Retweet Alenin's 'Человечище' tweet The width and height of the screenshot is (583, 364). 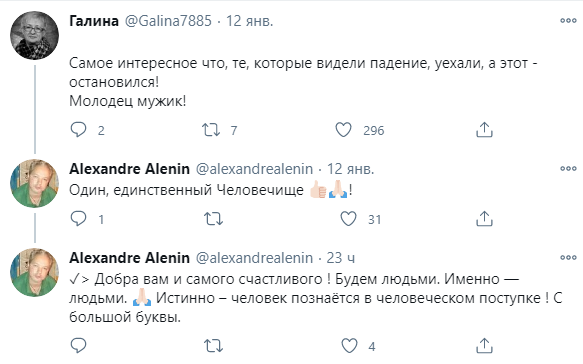point(213,219)
